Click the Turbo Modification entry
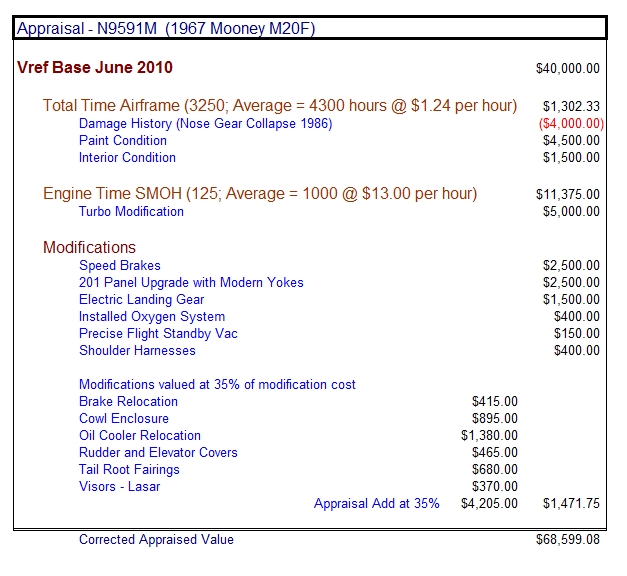Image resolution: width=627 pixels, height=576 pixels. [x=131, y=212]
